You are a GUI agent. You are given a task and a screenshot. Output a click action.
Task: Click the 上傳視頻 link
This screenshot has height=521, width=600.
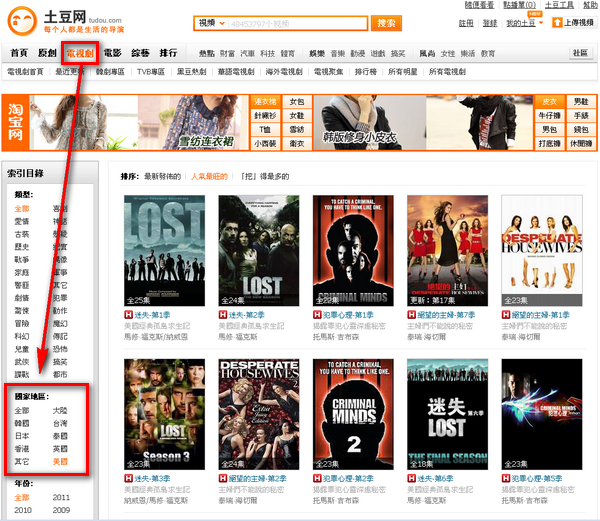tap(579, 23)
